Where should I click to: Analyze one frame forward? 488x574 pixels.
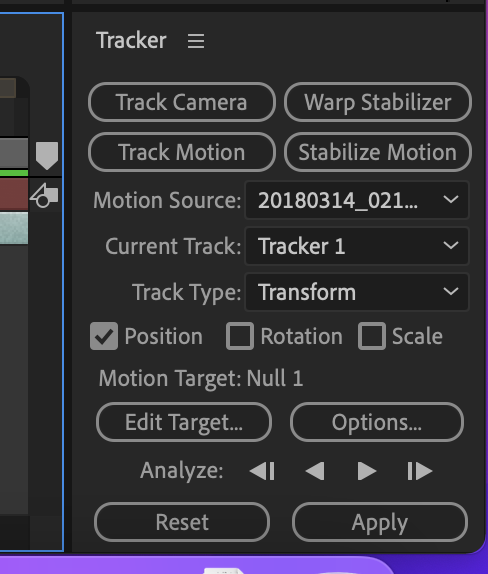click(x=420, y=471)
